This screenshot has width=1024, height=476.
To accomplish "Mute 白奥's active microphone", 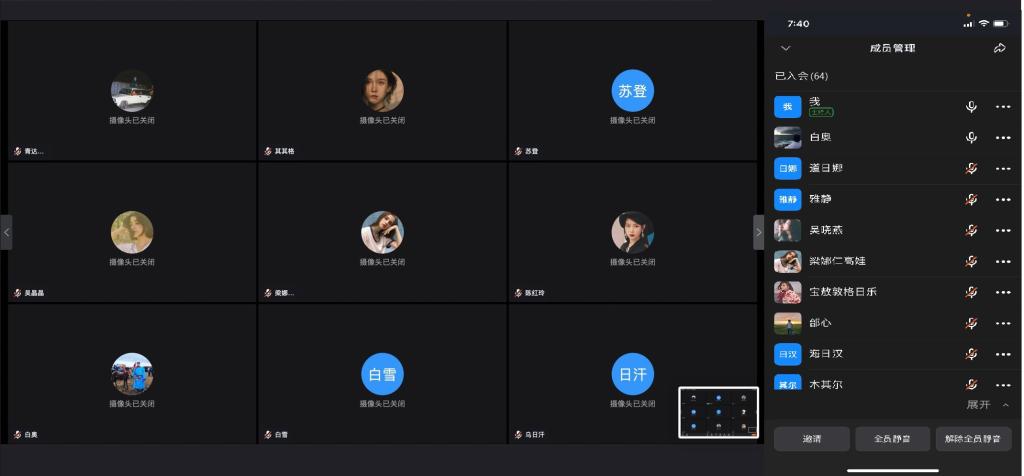I will tap(971, 138).
